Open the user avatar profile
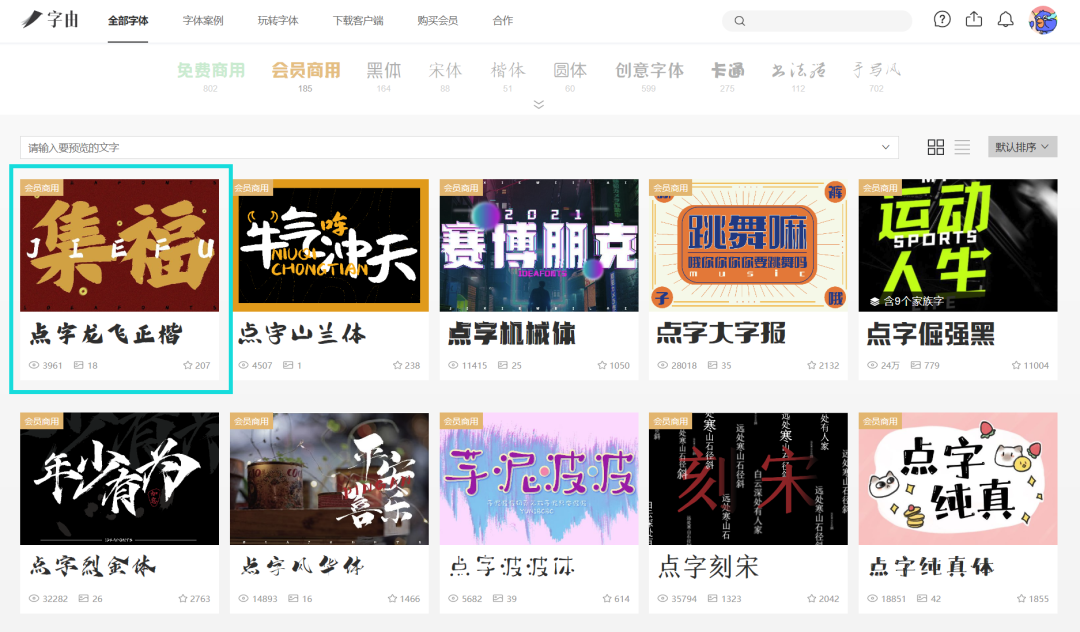This screenshot has width=1080, height=632. (1043, 20)
